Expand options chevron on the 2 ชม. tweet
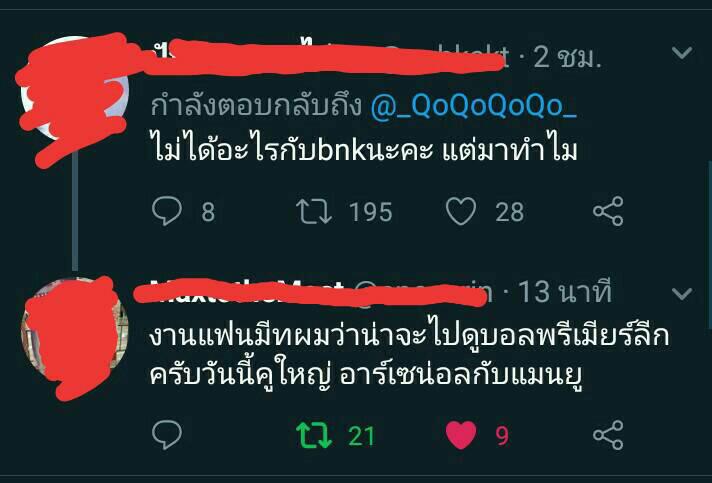This screenshot has height=483, width=712. tap(682, 53)
